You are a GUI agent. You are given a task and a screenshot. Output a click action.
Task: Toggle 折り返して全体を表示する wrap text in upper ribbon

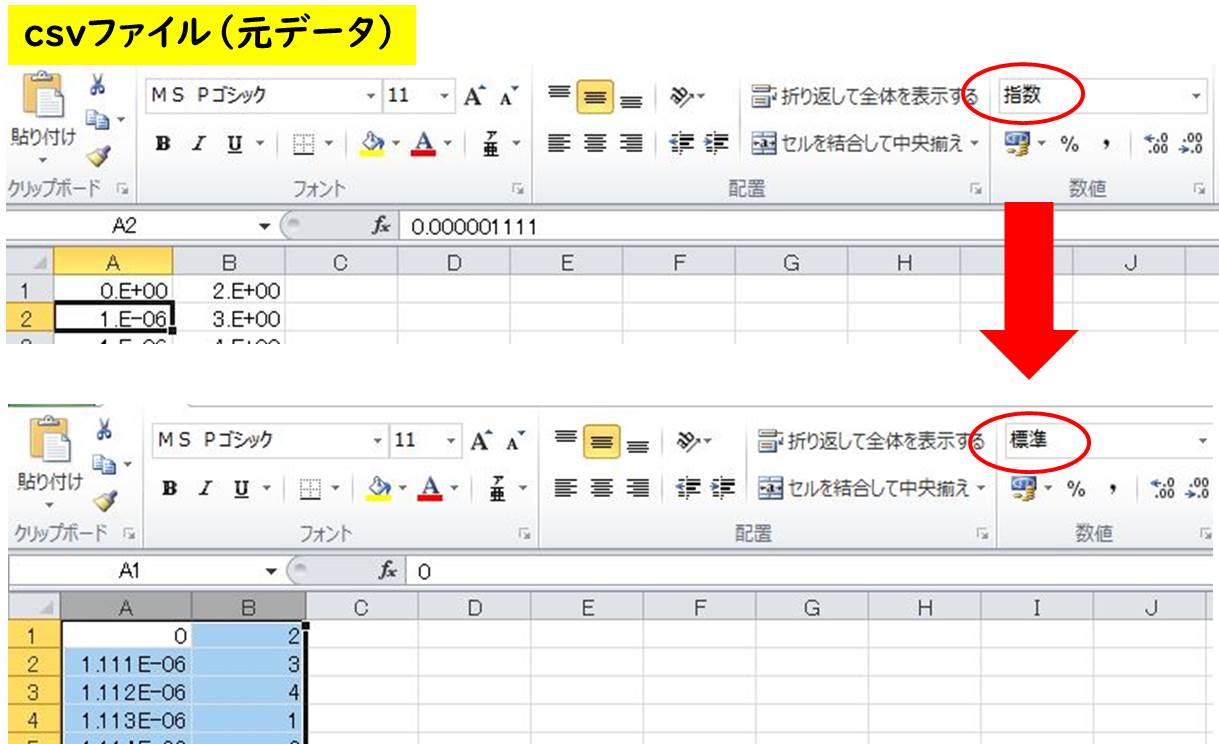(864, 97)
